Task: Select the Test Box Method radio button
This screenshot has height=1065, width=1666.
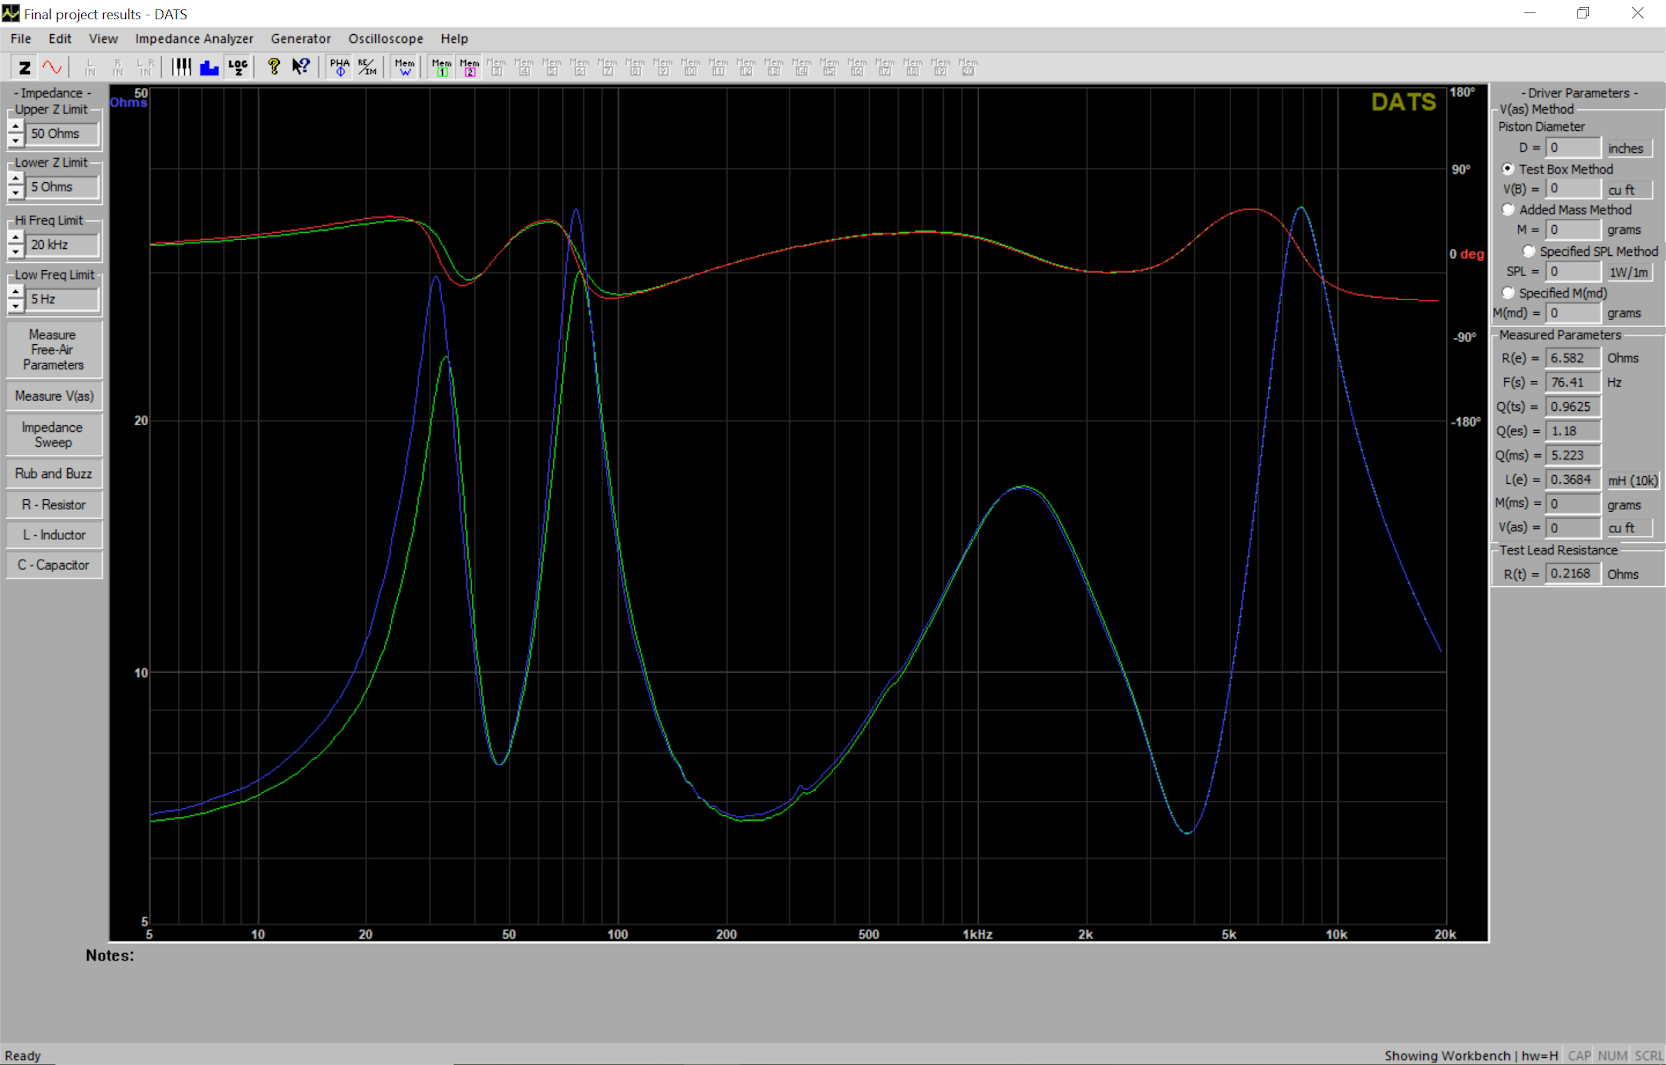Action: pos(1508,169)
